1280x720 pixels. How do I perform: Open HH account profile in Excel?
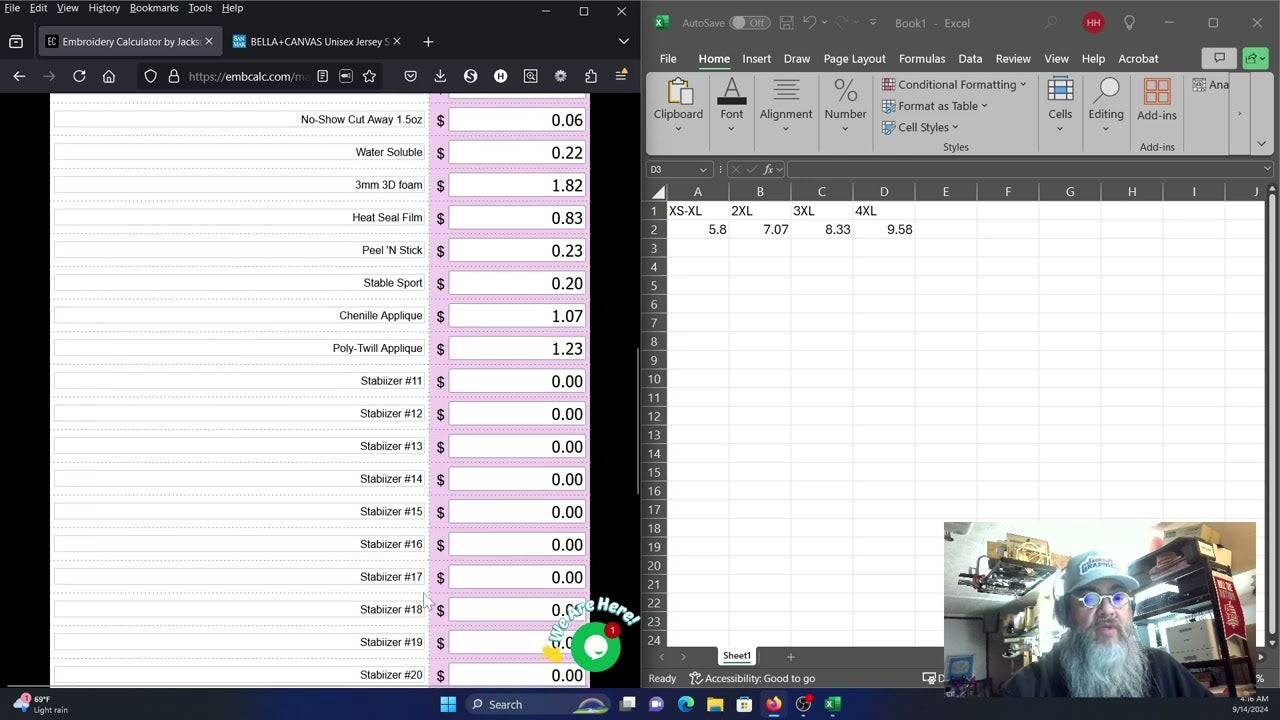(1093, 22)
